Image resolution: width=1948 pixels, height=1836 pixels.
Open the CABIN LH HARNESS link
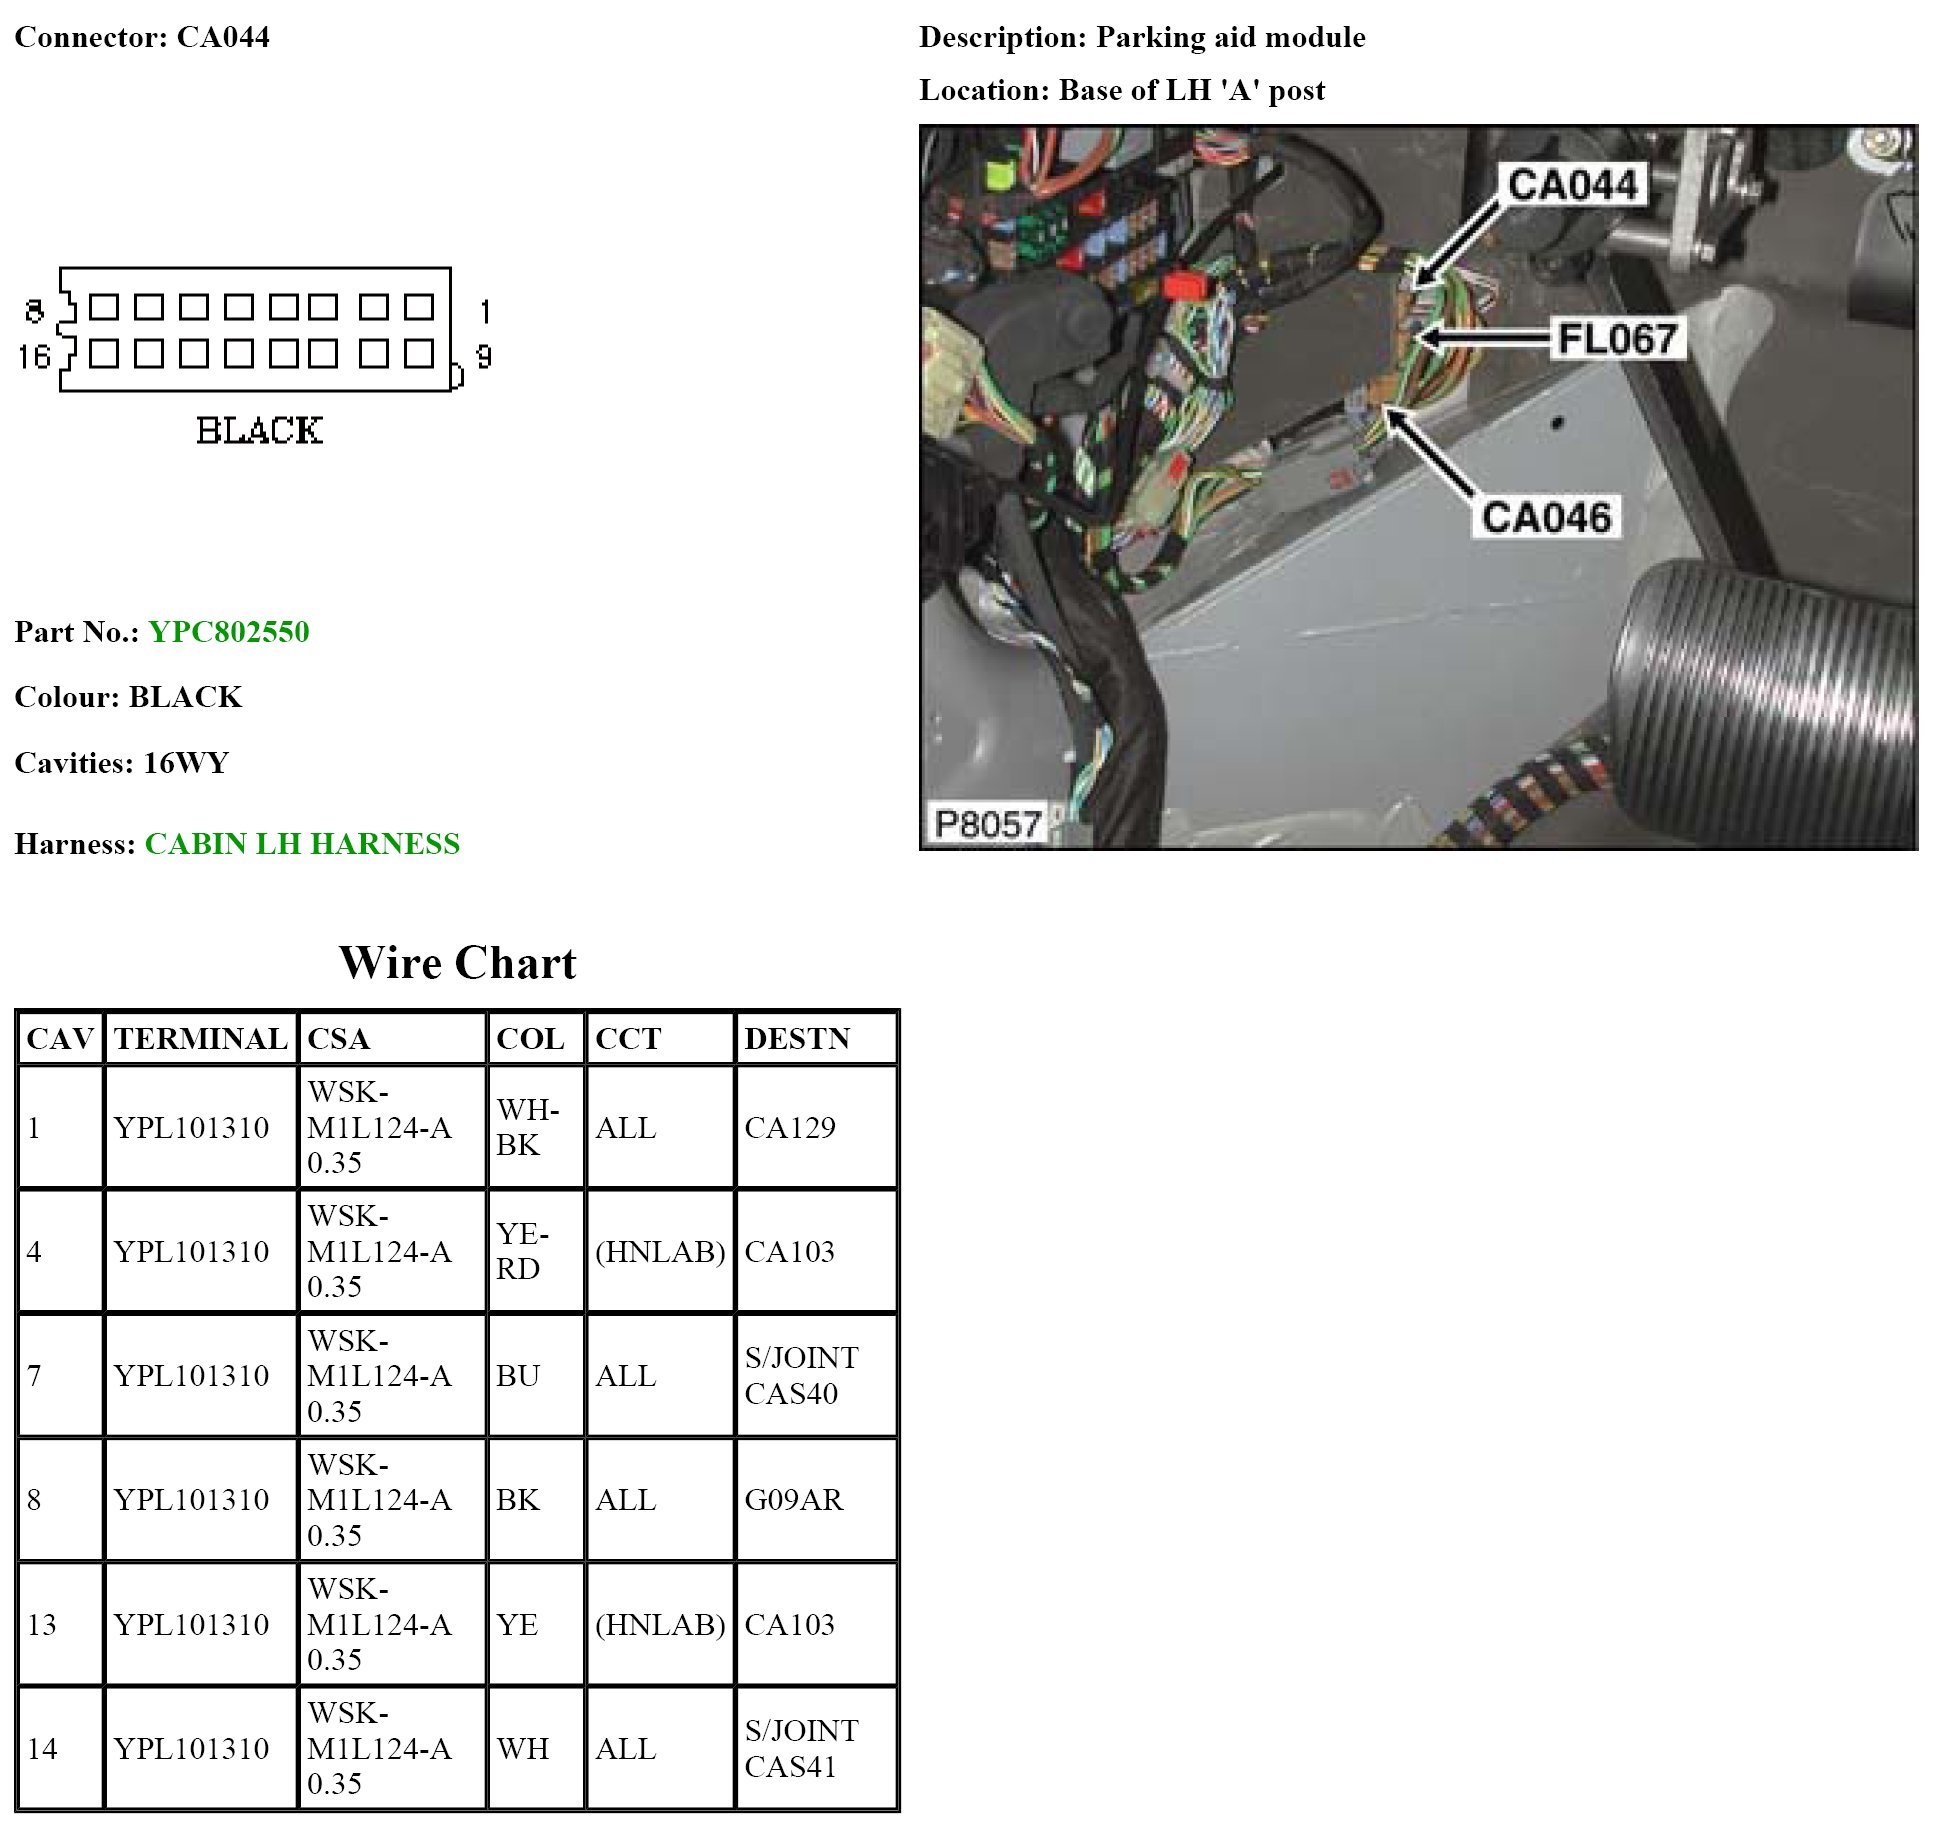click(x=302, y=844)
